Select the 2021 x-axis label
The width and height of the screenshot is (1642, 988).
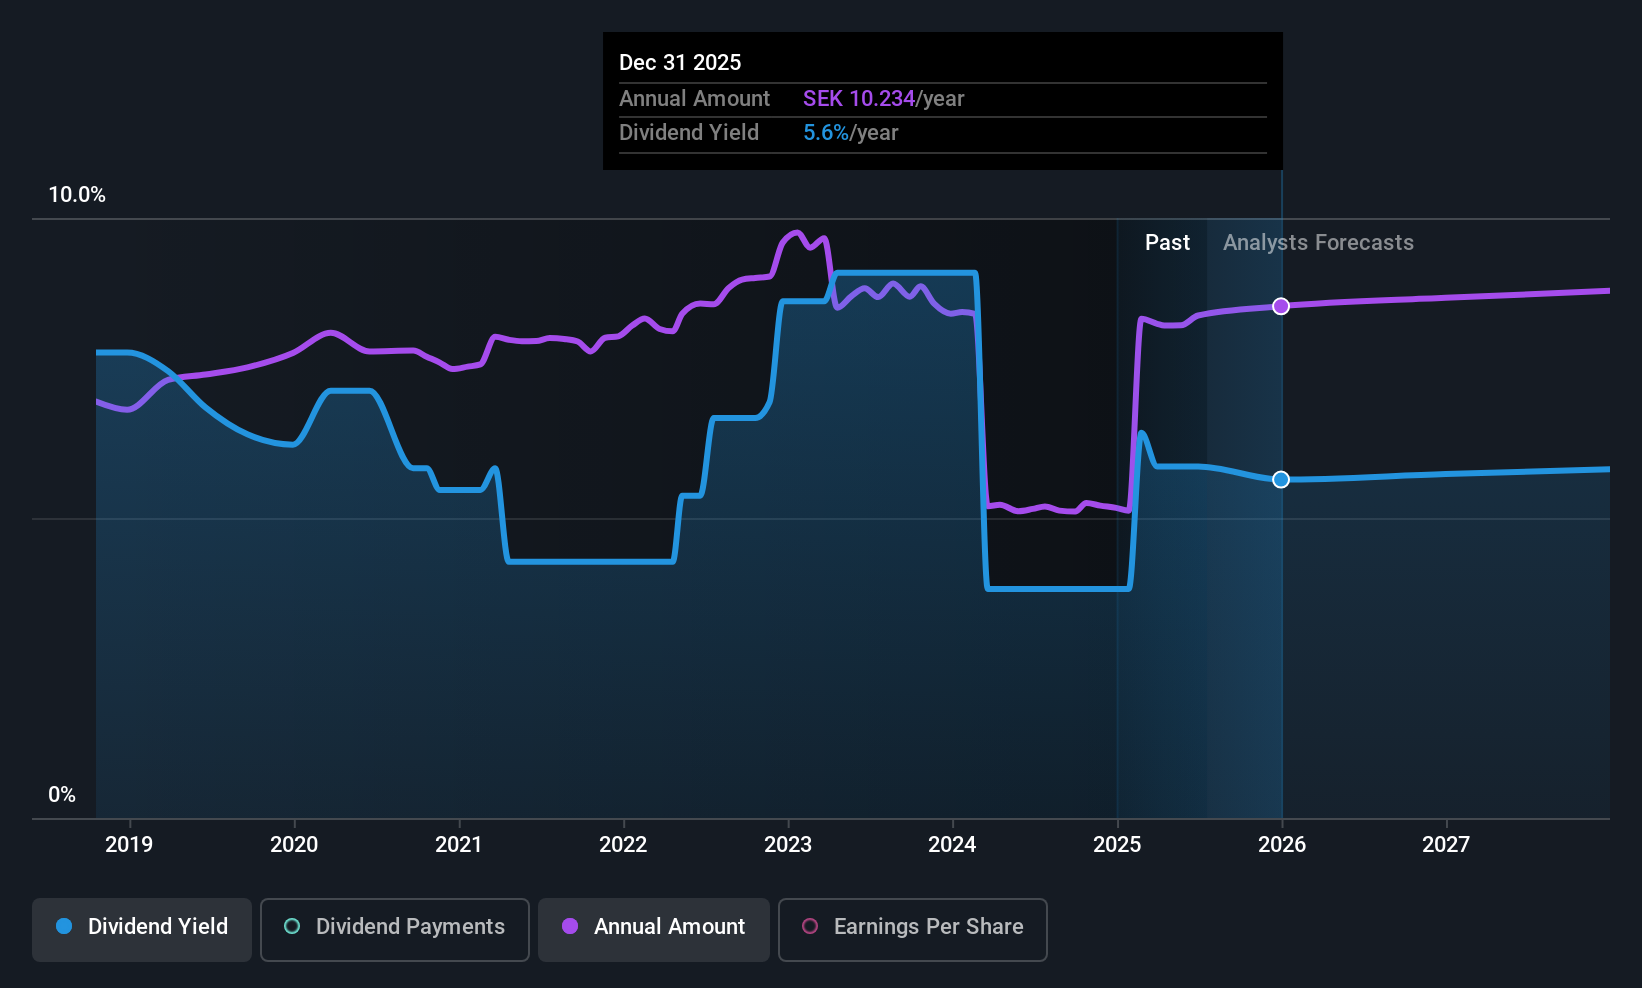point(459,845)
